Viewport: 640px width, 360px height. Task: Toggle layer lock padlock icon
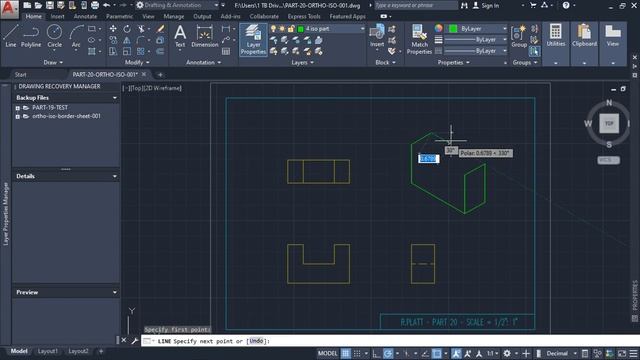291,29
